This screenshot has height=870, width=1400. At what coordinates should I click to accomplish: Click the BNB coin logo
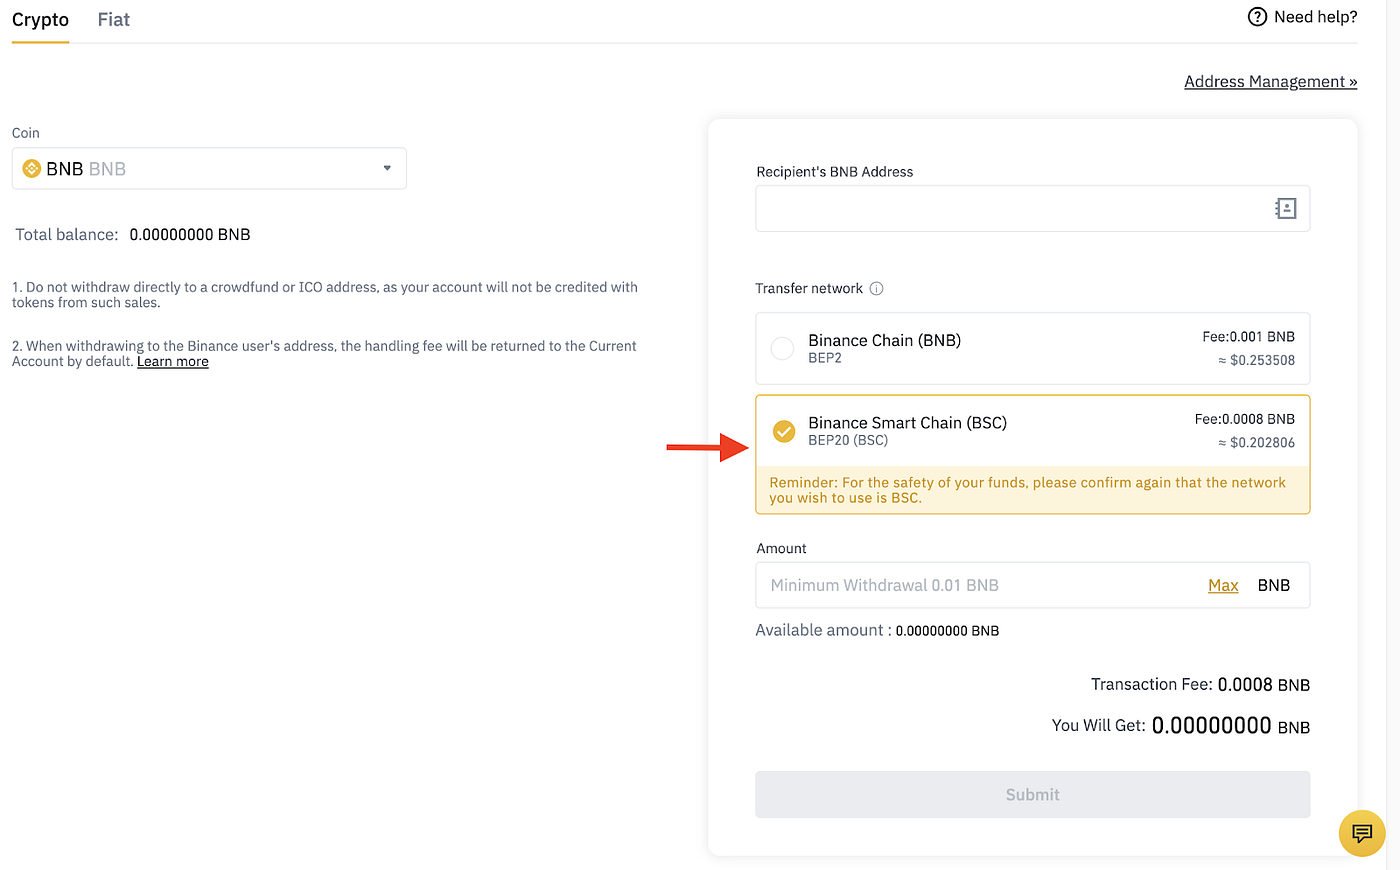click(x=29, y=168)
